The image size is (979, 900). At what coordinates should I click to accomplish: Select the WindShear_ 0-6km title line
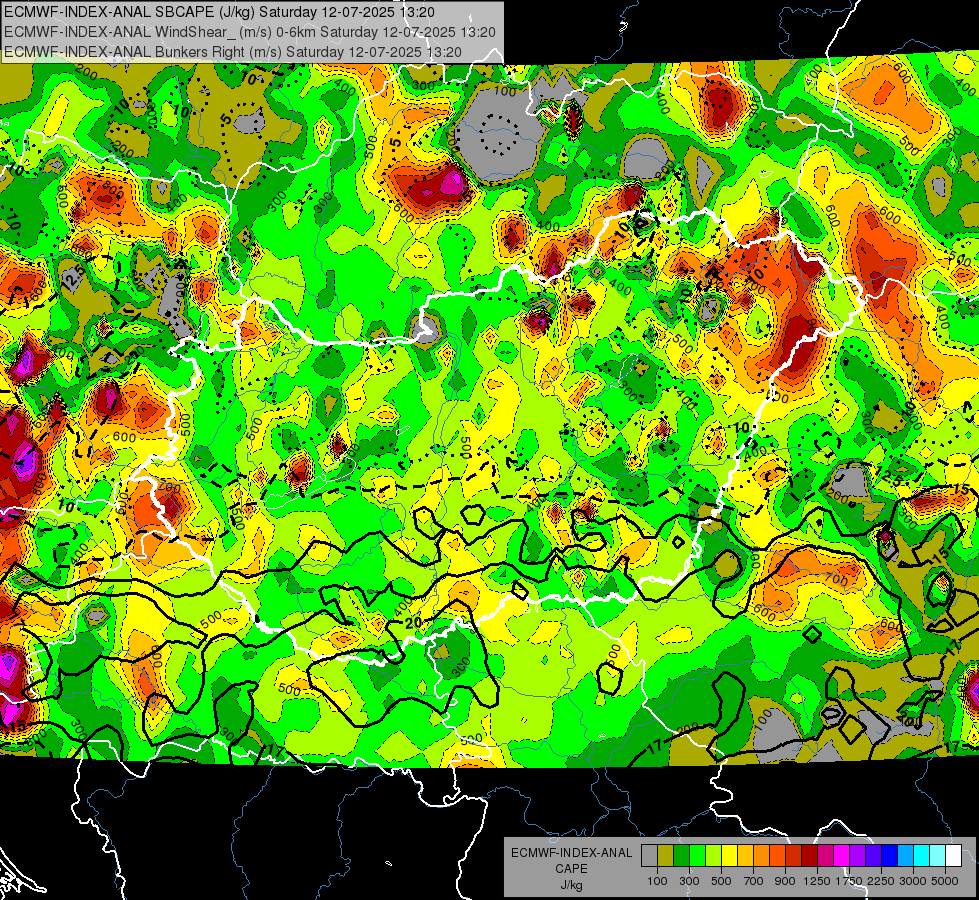pos(249,32)
